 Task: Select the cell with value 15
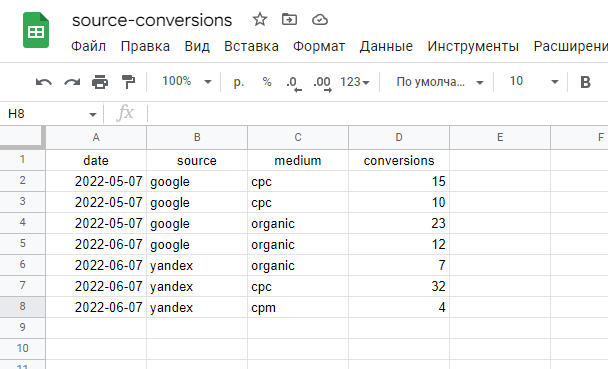[x=399, y=181]
